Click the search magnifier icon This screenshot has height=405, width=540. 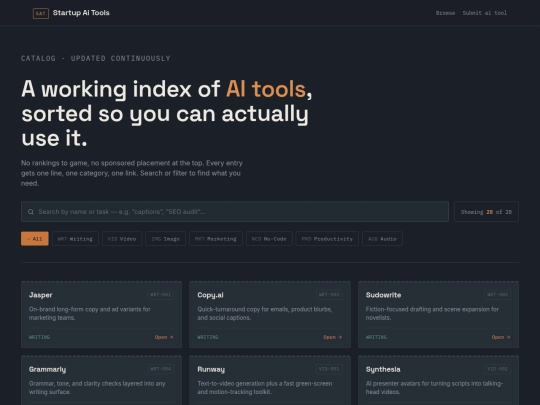click(31, 212)
